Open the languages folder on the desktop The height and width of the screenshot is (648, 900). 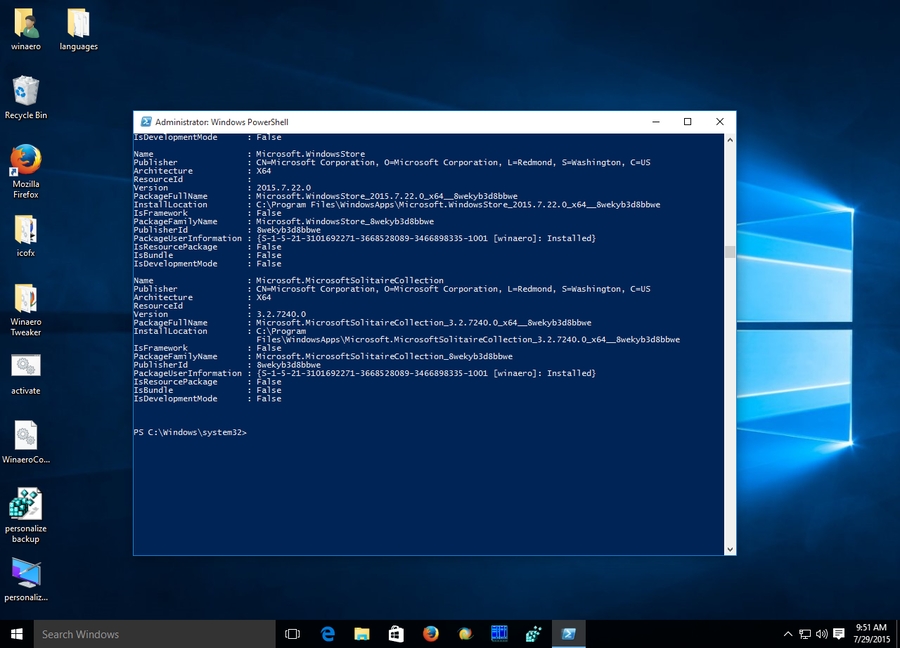coord(78,22)
